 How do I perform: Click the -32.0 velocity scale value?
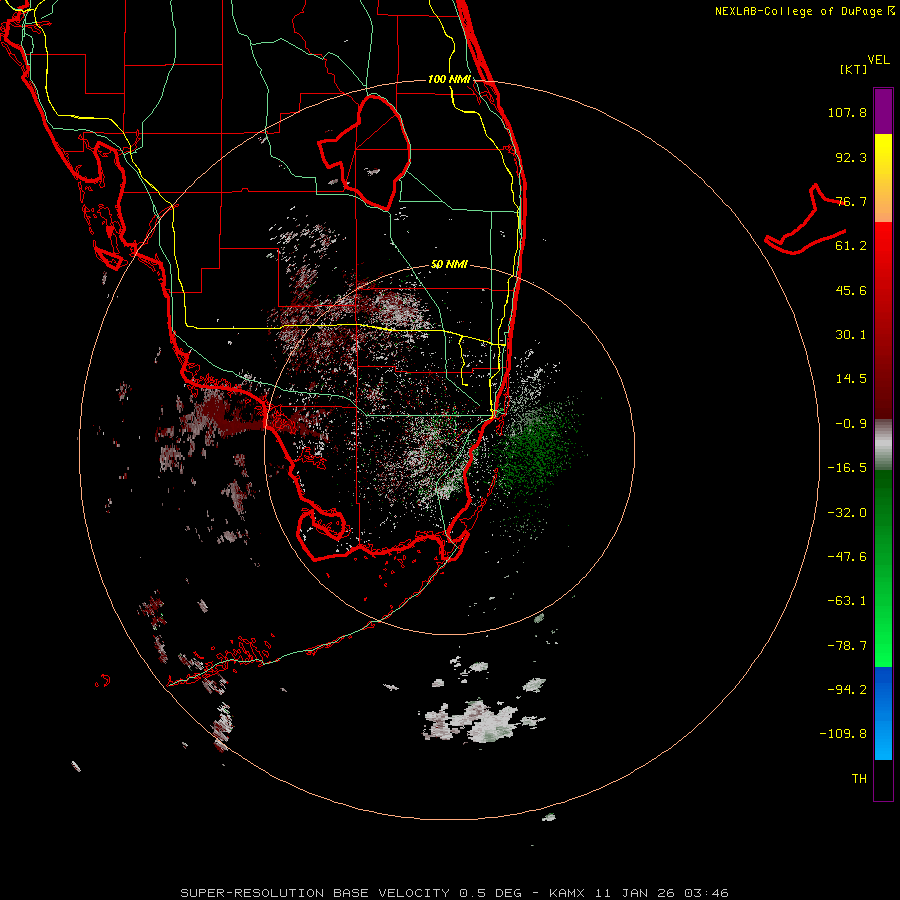(x=847, y=513)
